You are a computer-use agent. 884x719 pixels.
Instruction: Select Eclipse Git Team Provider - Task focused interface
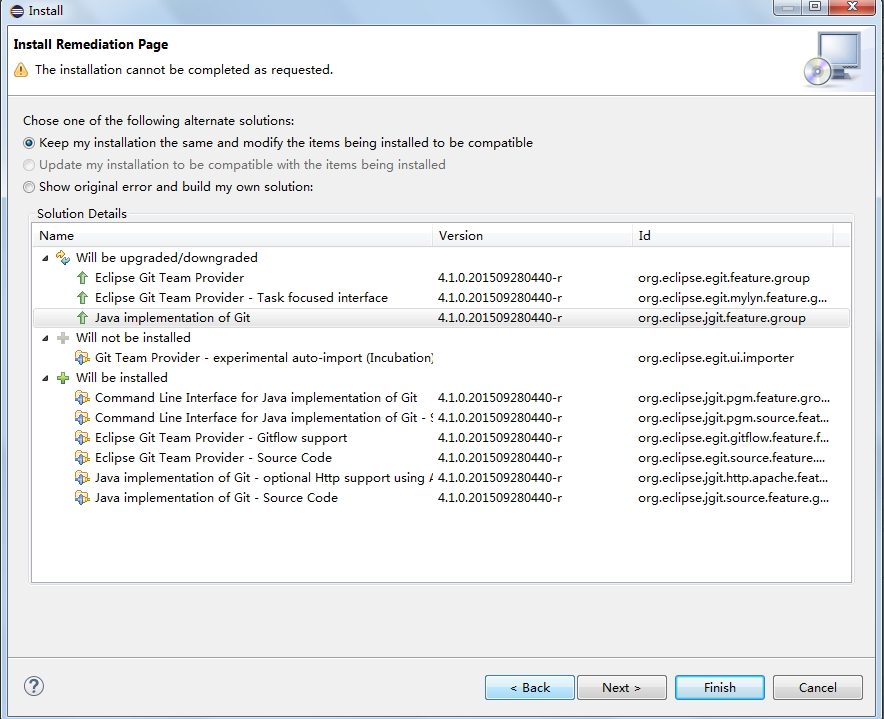pos(441,298)
